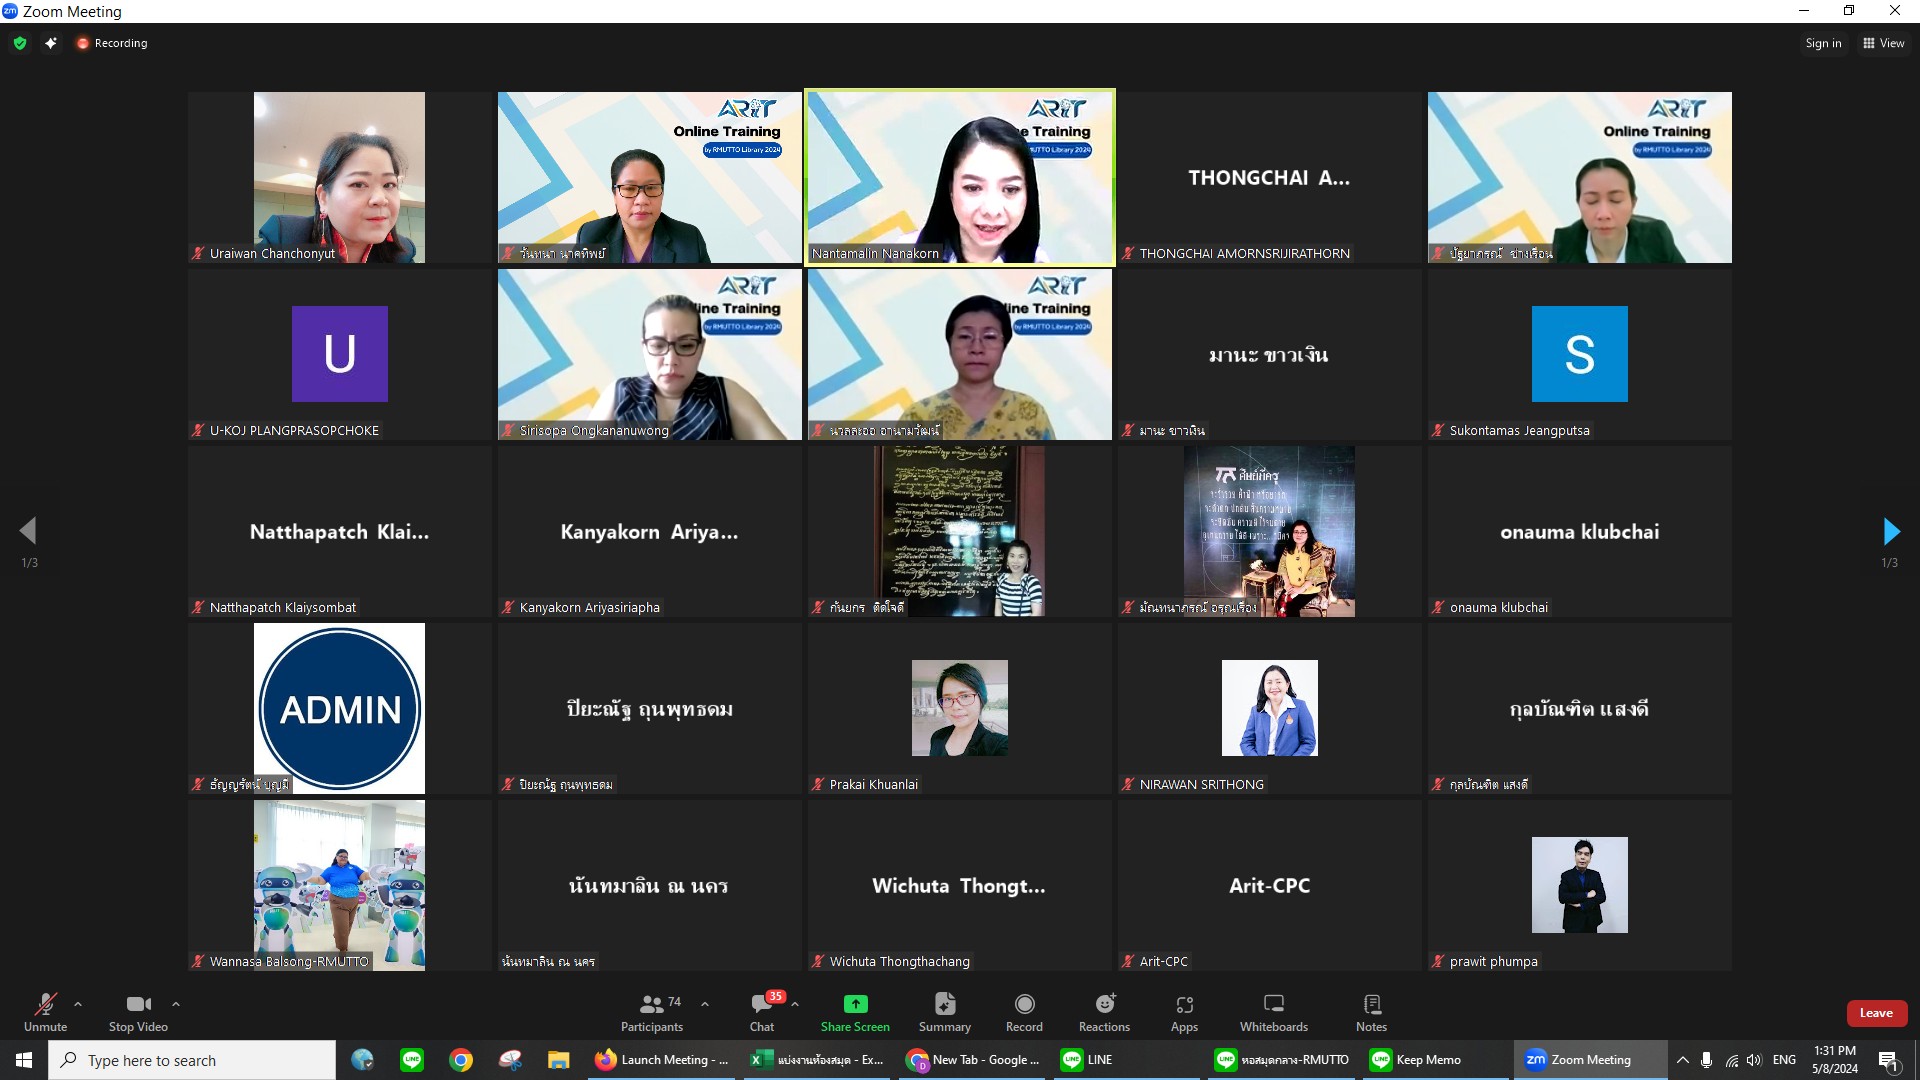Open Apps in Zoom toolbar
Screen dimensions: 1920x1080
pyautogui.click(x=1184, y=1012)
